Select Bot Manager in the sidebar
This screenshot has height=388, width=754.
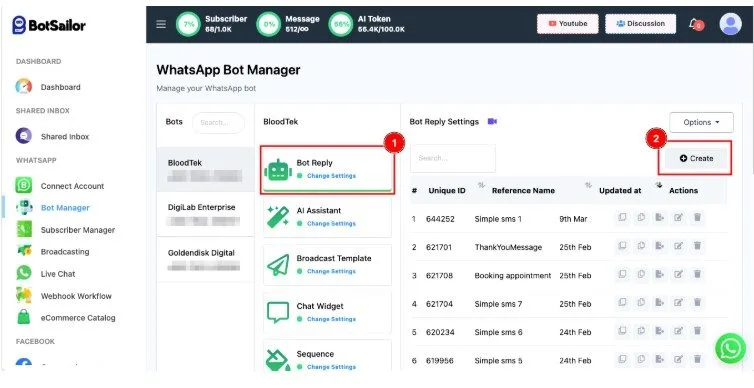[52, 208]
